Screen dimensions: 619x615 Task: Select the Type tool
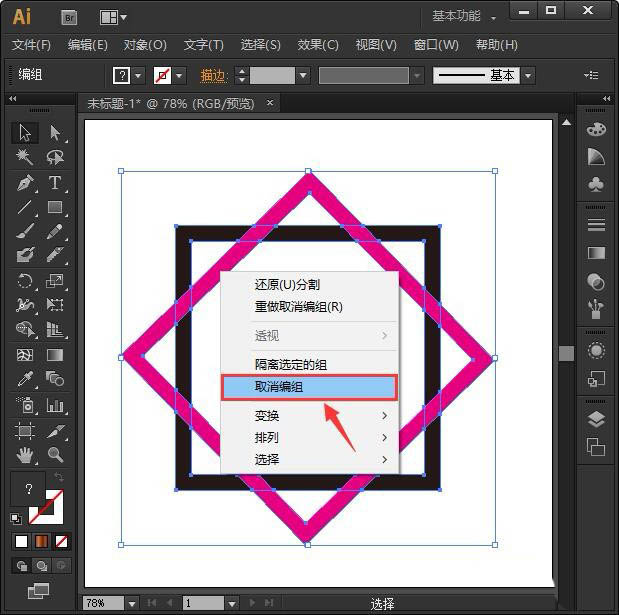tap(55, 183)
